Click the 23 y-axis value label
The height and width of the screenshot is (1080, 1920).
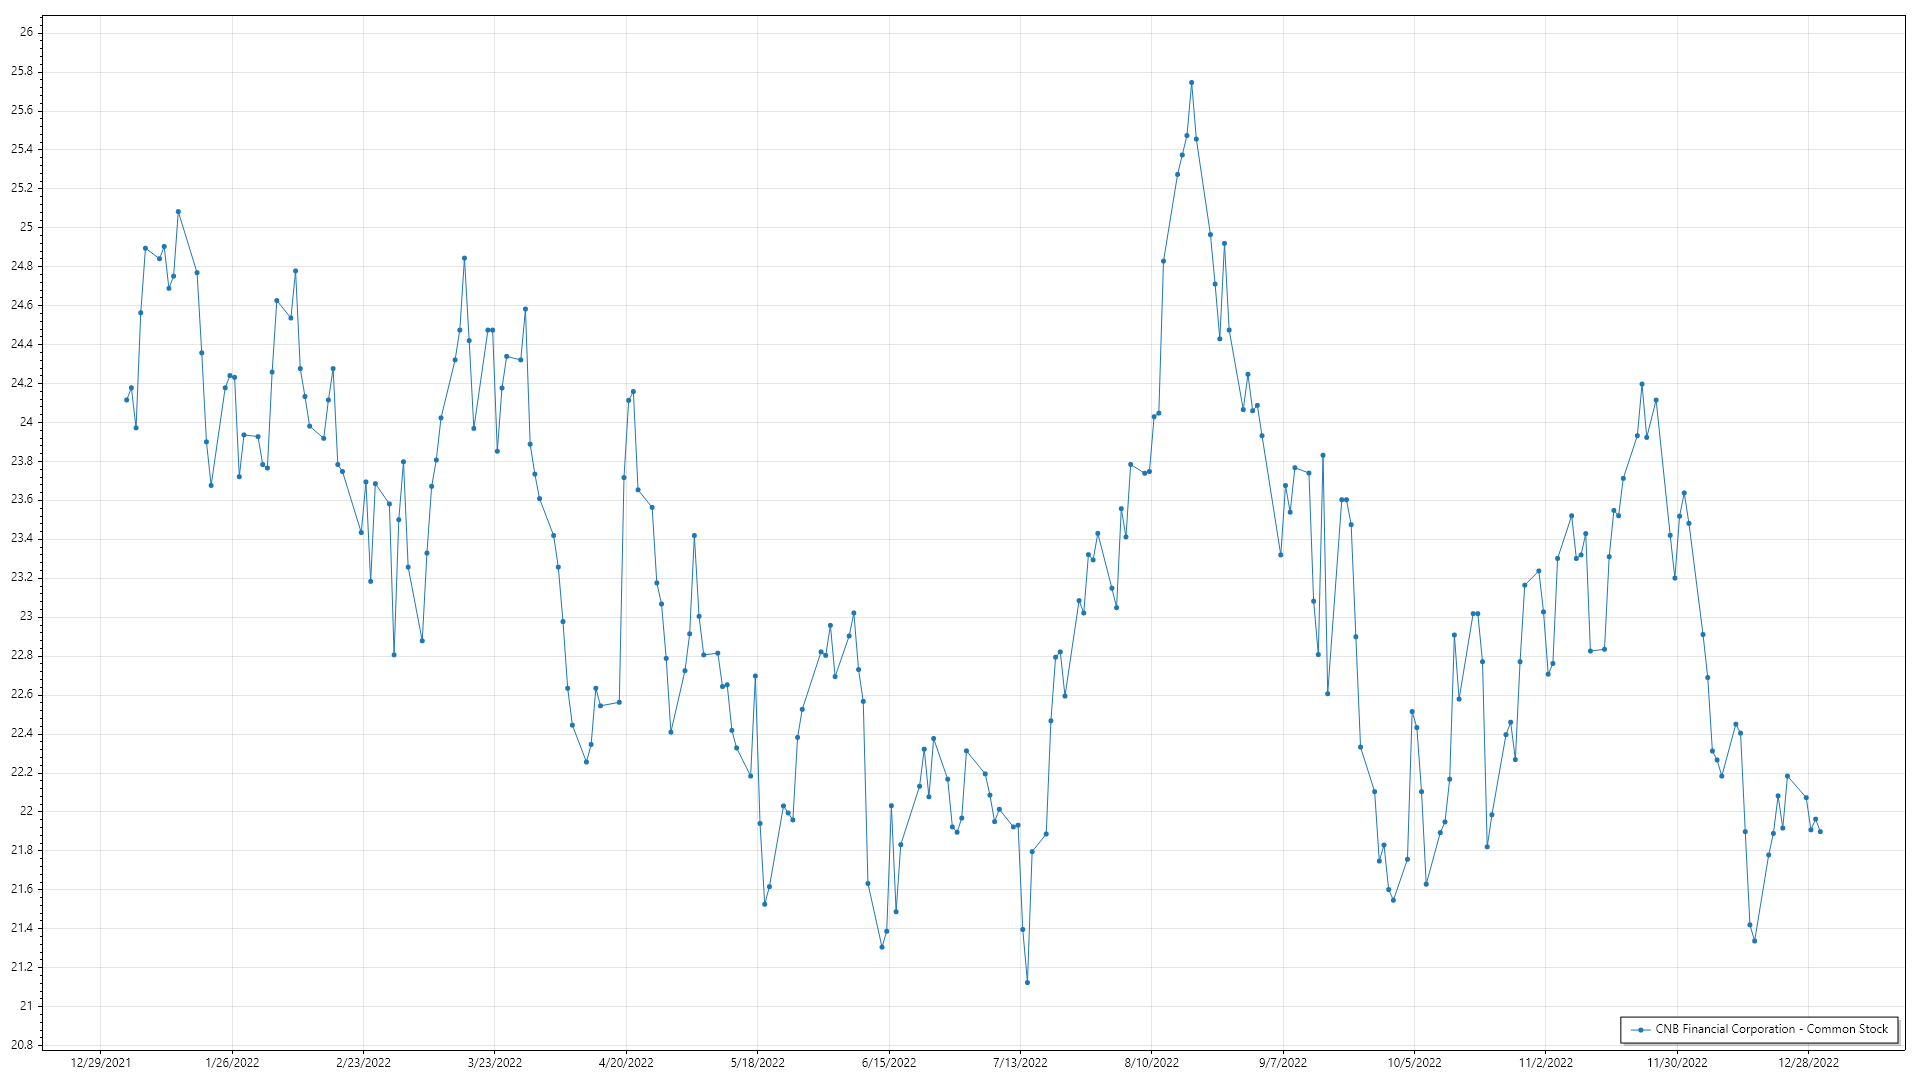[x=26, y=616]
